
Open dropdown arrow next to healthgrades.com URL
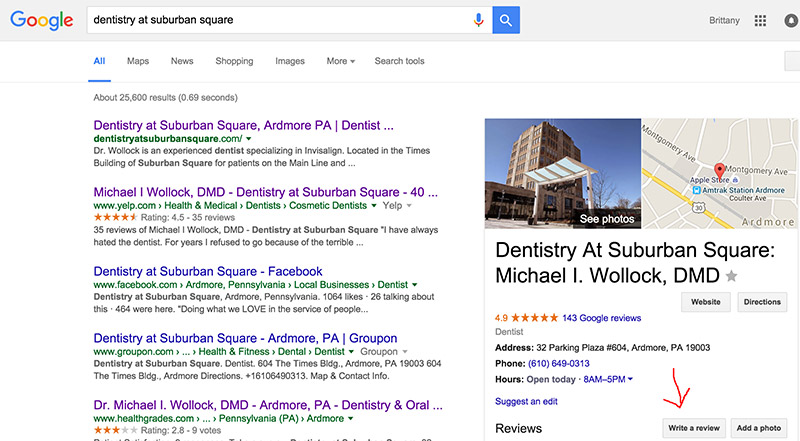click(x=351, y=419)
